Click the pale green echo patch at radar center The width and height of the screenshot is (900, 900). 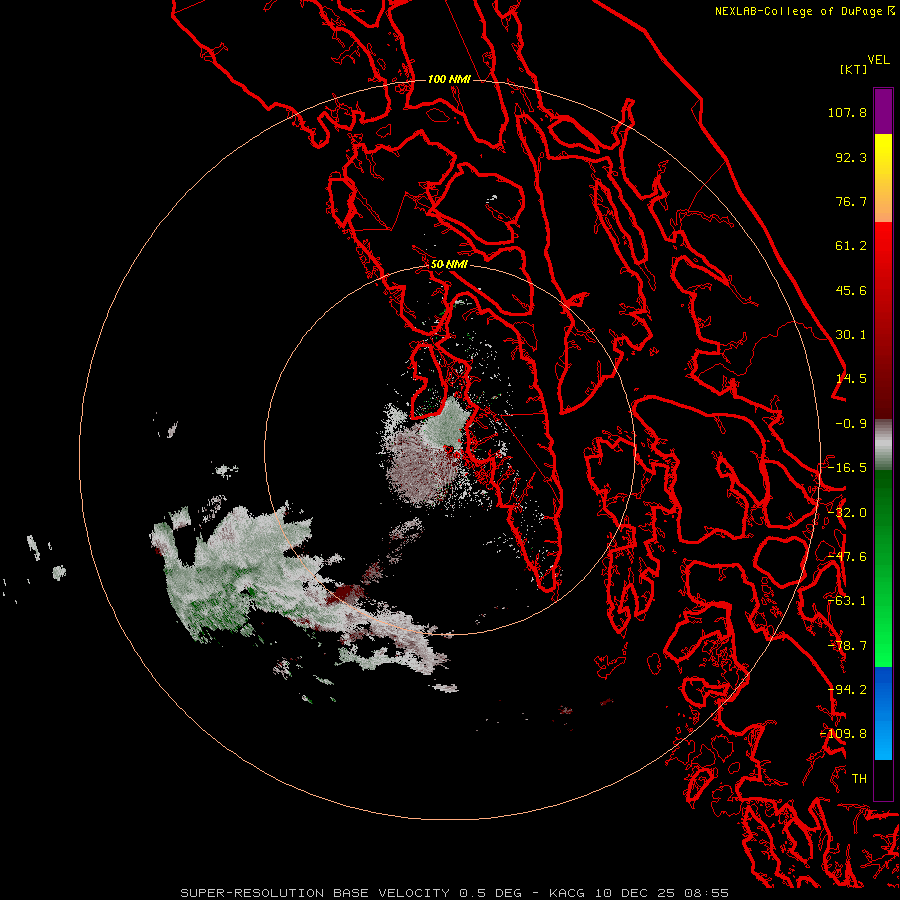pos(446,425)
